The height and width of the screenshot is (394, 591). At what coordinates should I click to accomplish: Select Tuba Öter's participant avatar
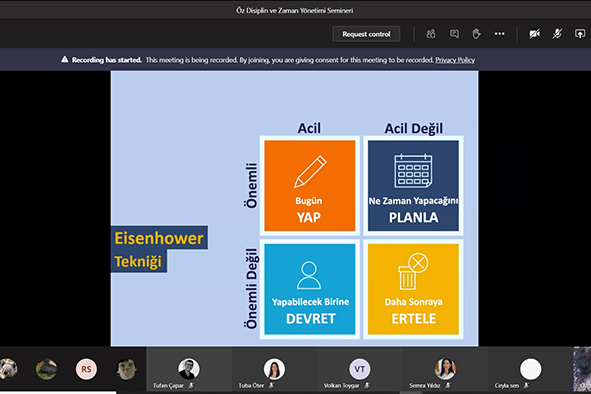pos(274,369)
